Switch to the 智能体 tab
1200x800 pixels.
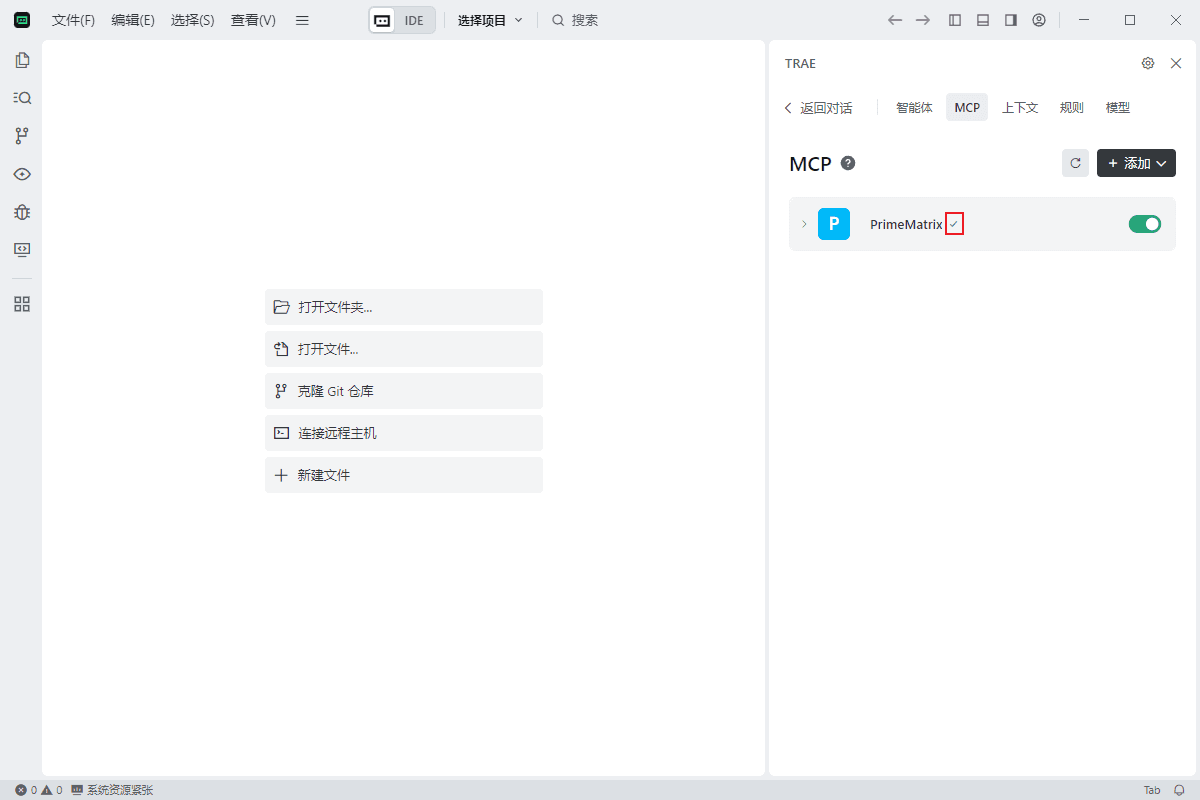click(914, 107)
